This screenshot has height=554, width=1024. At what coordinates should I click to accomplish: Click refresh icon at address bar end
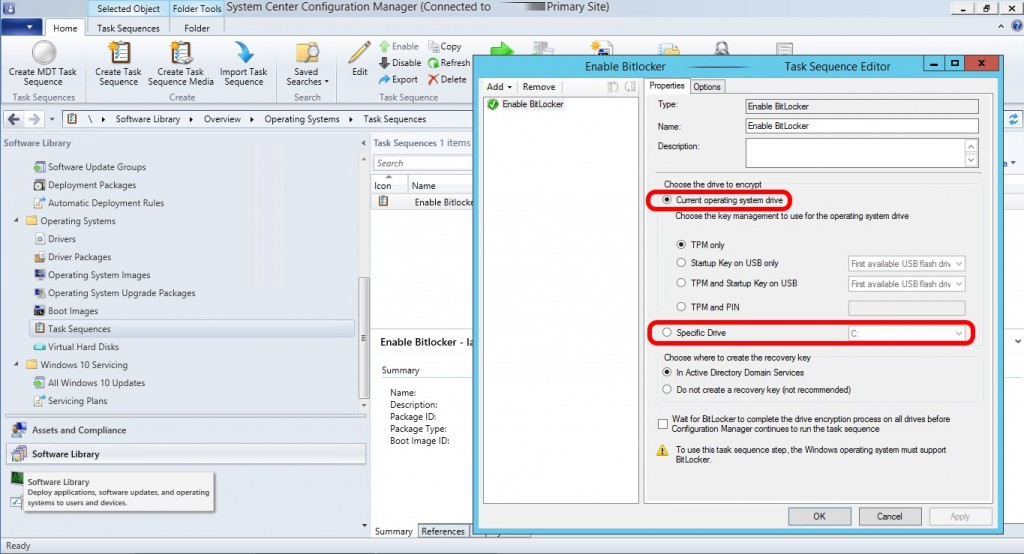pyautogui.click(x=1014, y=119)
